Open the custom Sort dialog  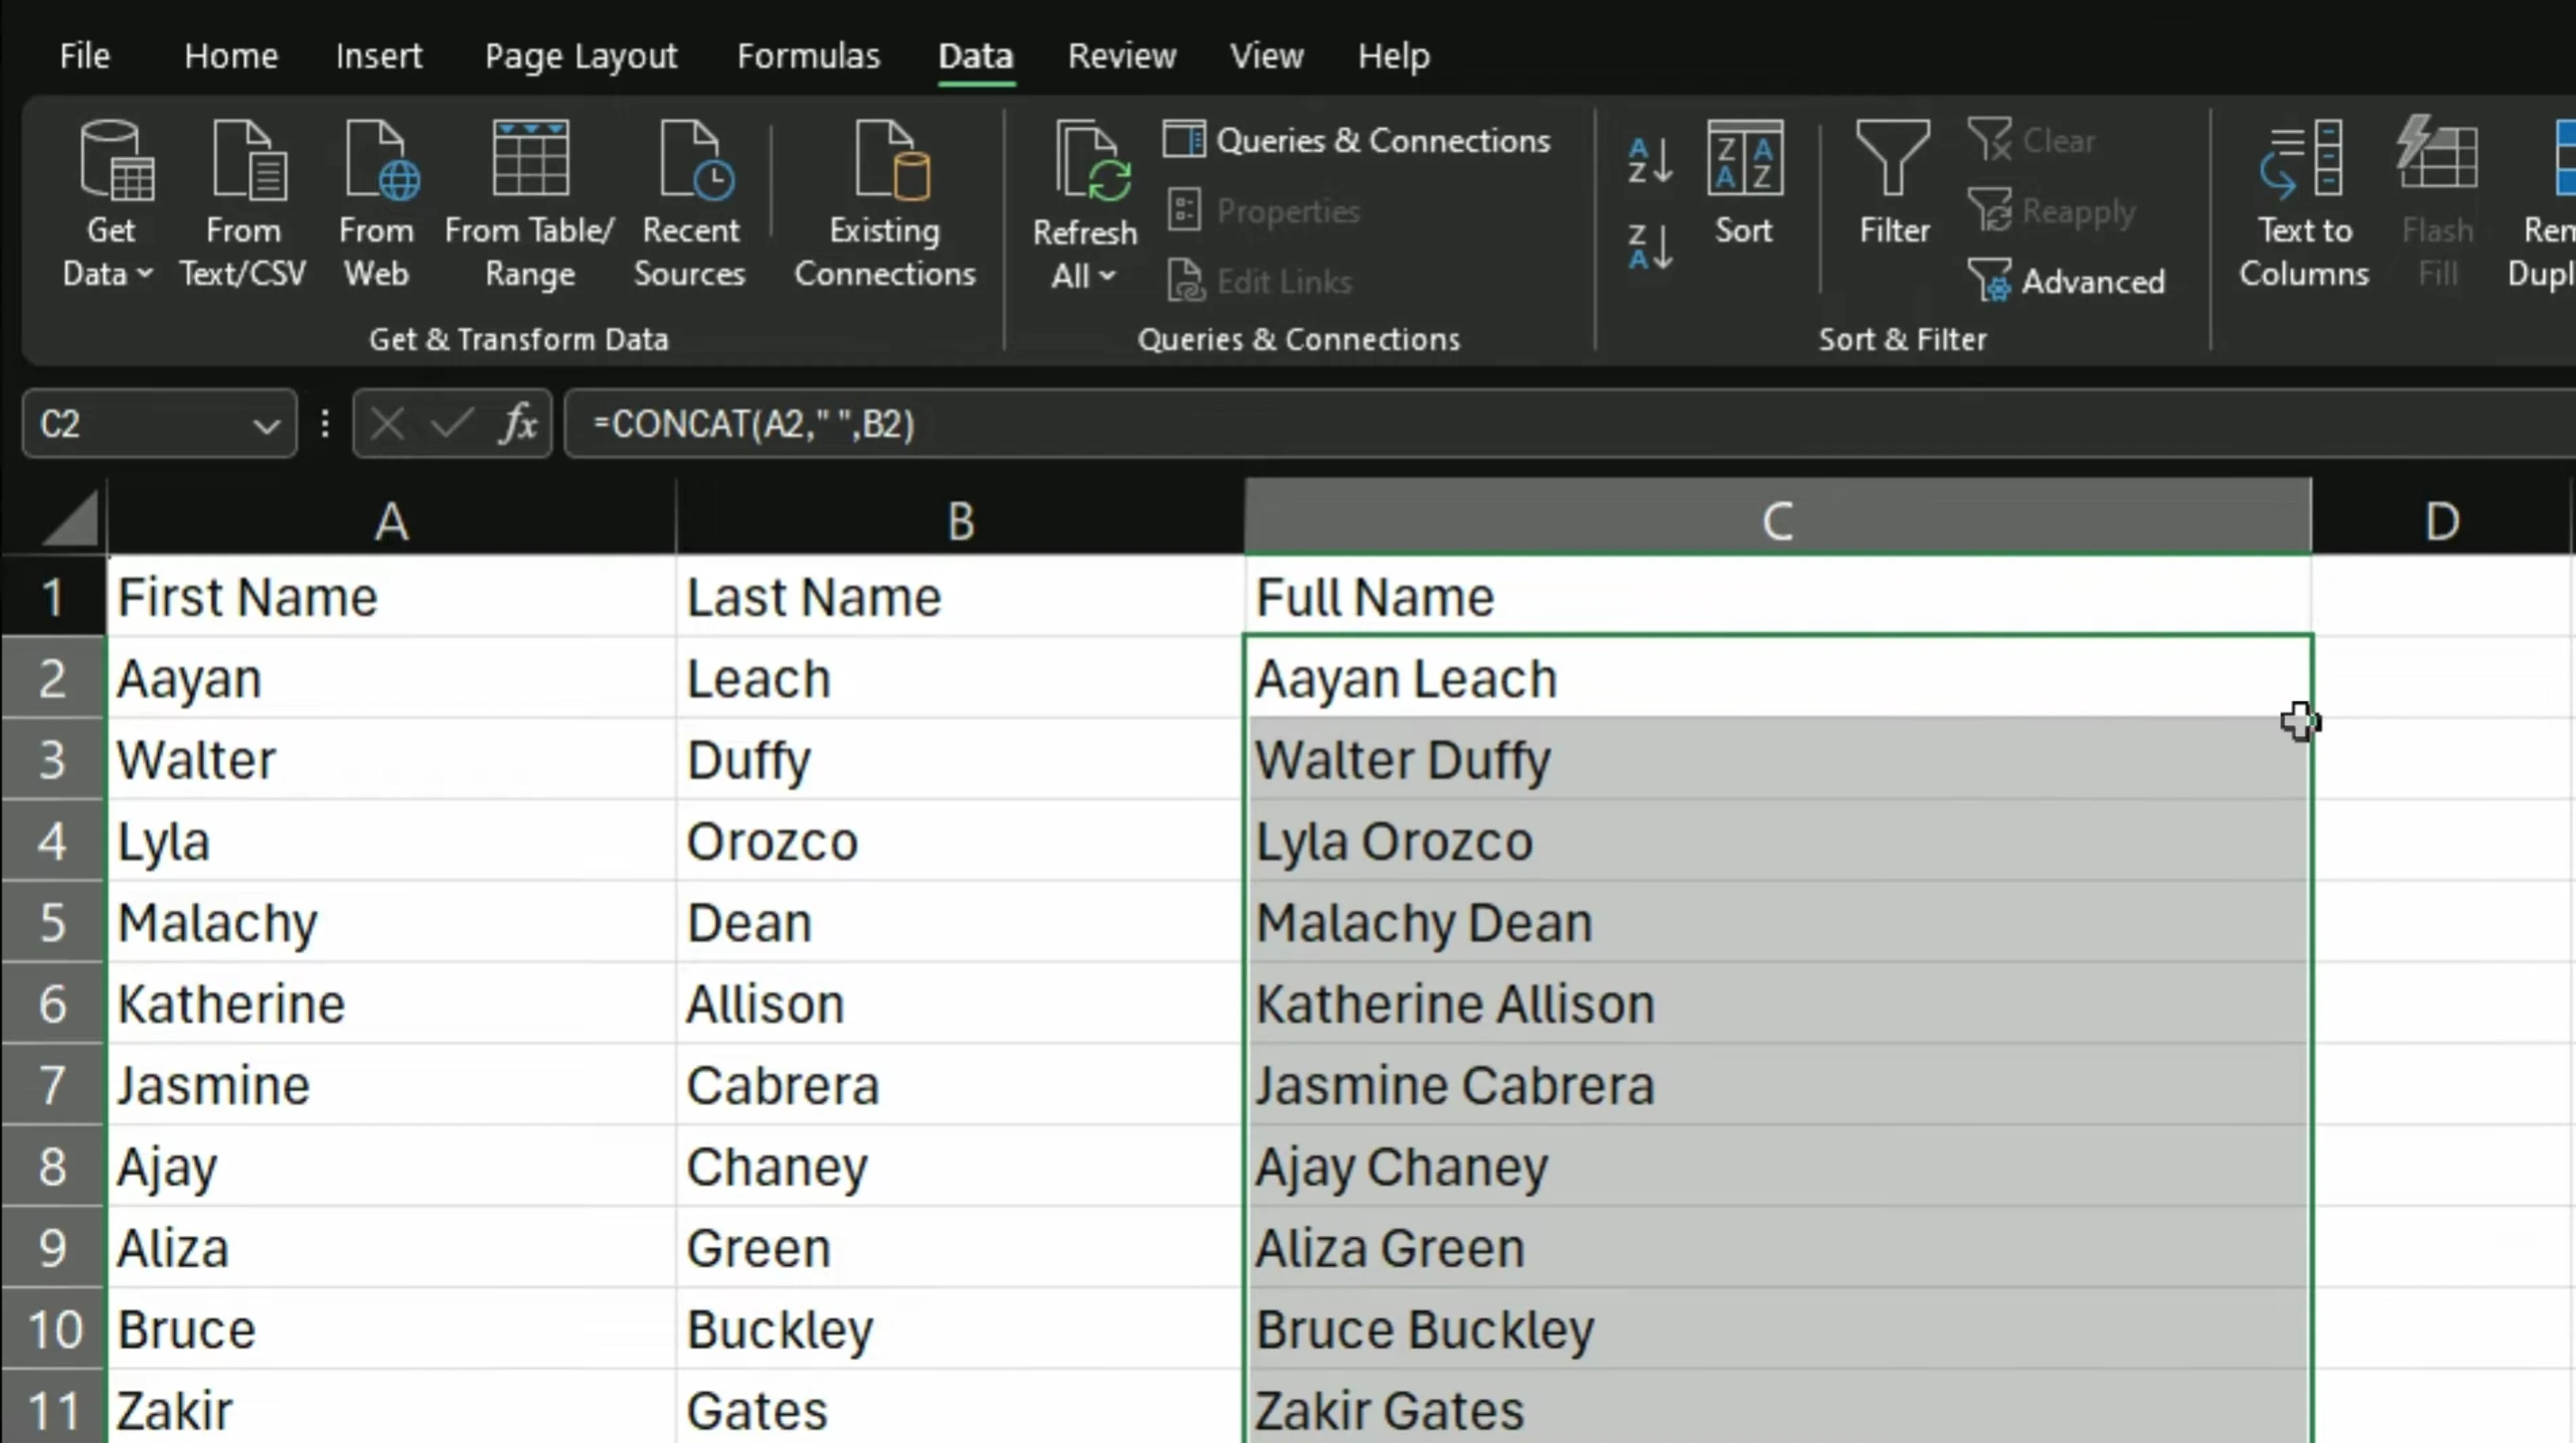[1744, 183]
